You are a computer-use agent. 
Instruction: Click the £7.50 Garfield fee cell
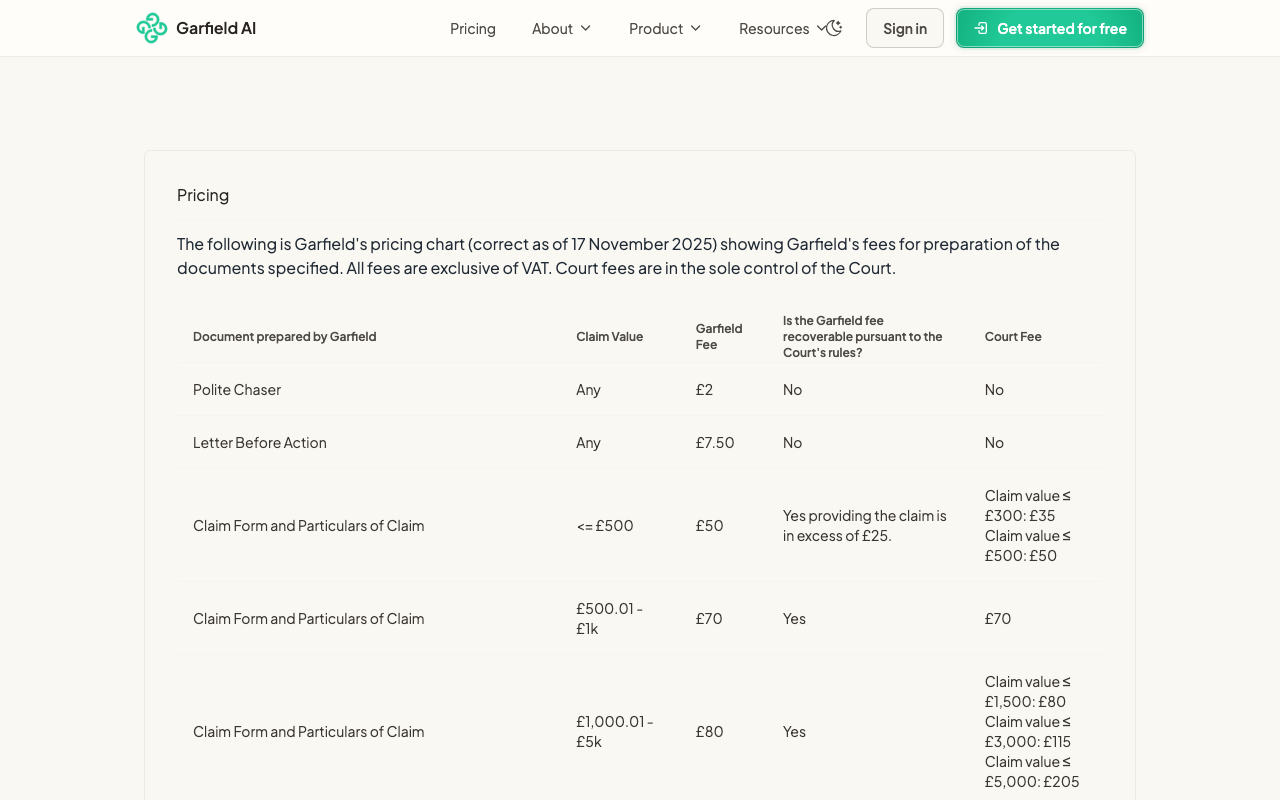click(x=715, y=443)
